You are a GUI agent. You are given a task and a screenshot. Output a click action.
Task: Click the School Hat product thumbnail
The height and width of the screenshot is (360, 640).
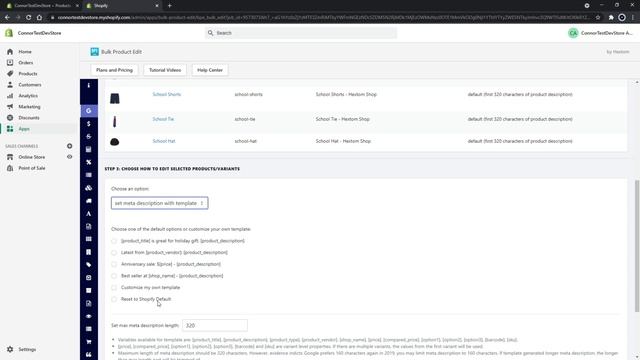115,142
